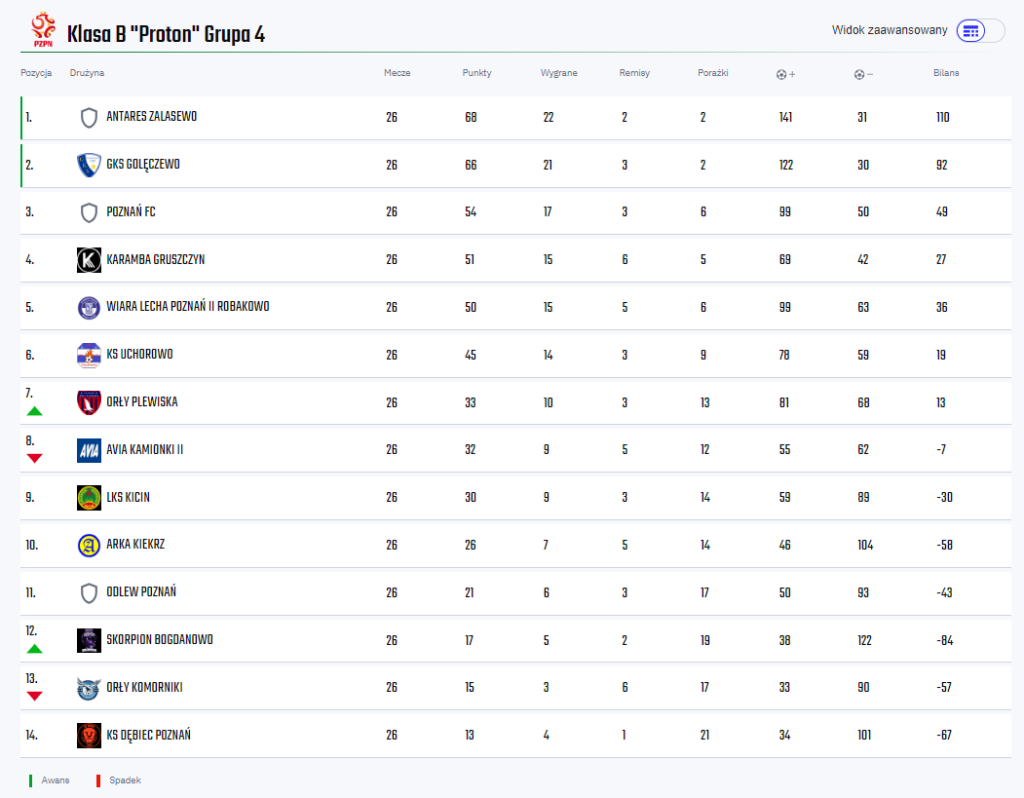Click LKS Kicin green crest
Screen dimensions: 1024x798
(x=89, y=498)
